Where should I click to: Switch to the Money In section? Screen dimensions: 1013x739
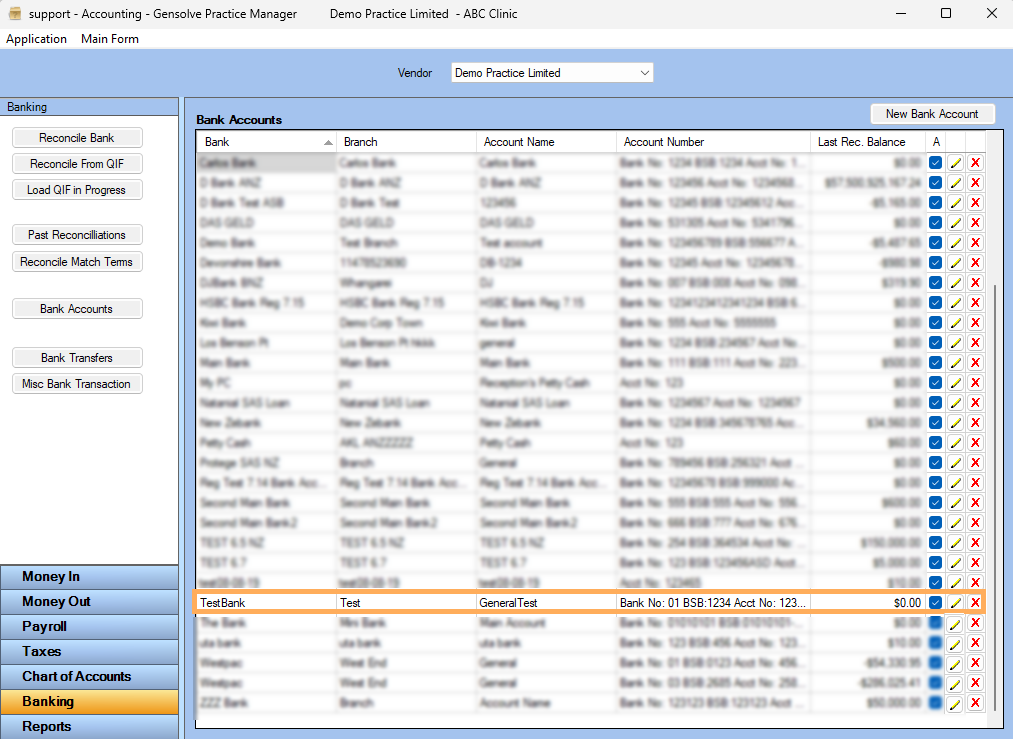89,577
